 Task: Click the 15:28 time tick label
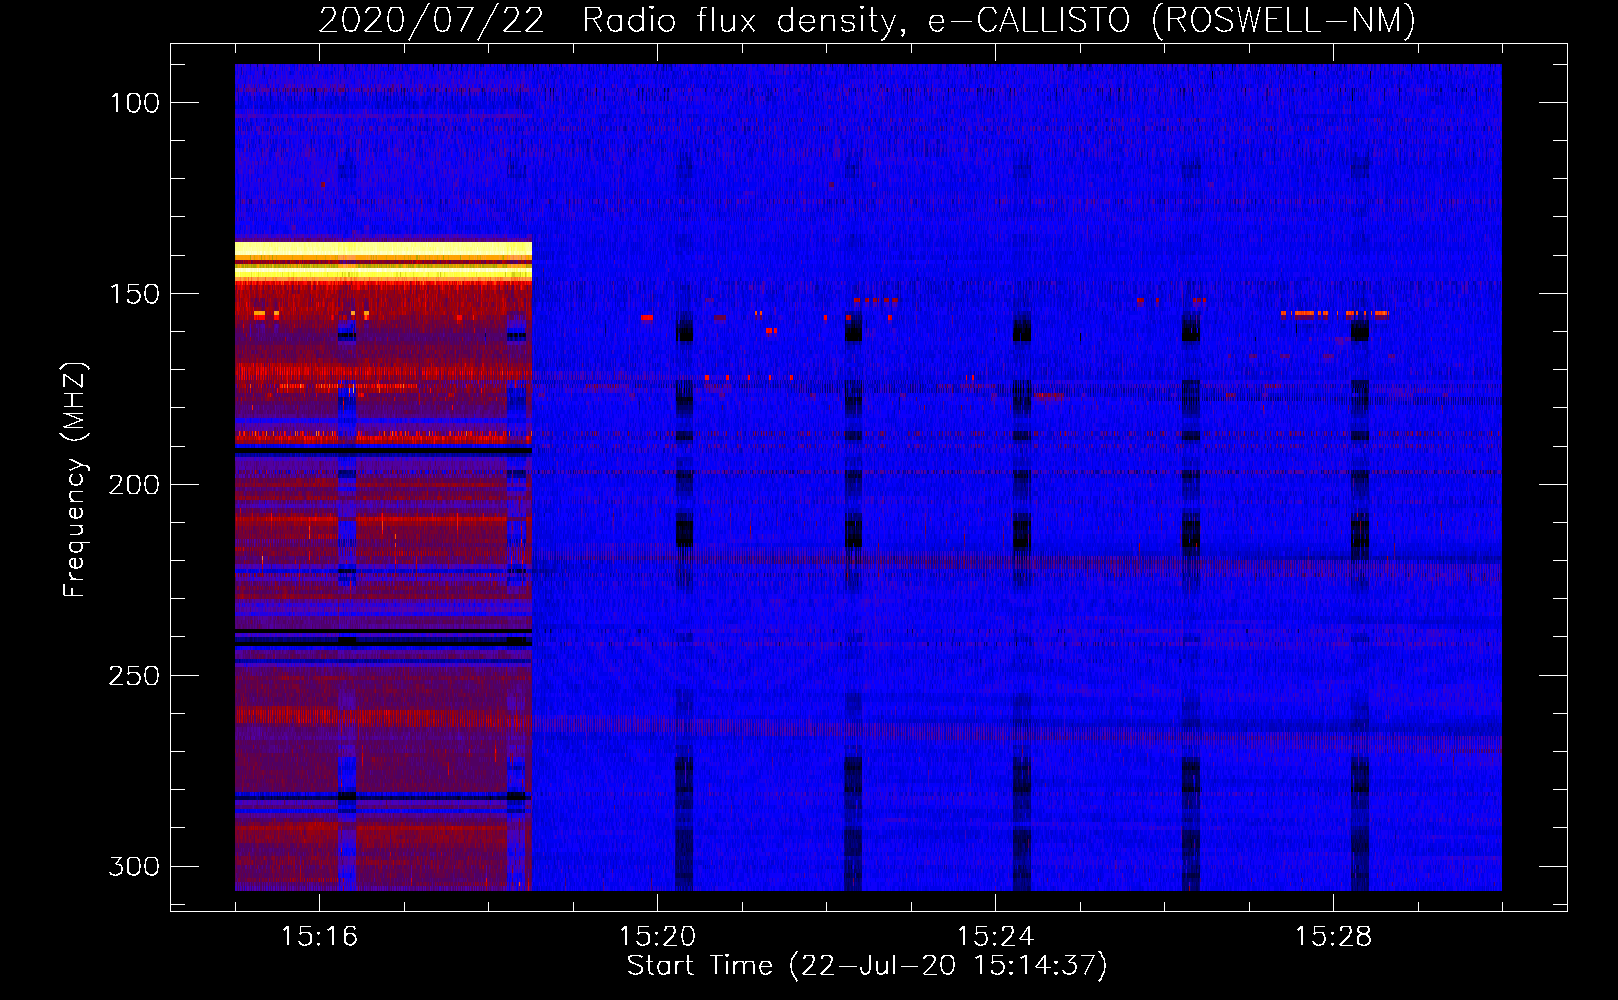click(1333, 937)
